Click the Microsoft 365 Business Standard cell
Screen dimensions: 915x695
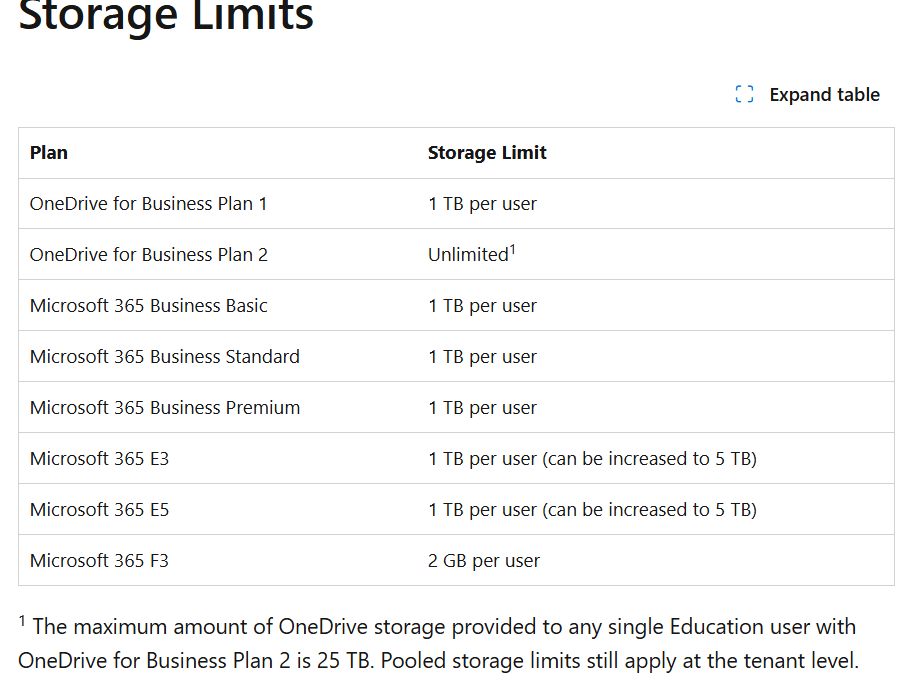click(163, 356)
